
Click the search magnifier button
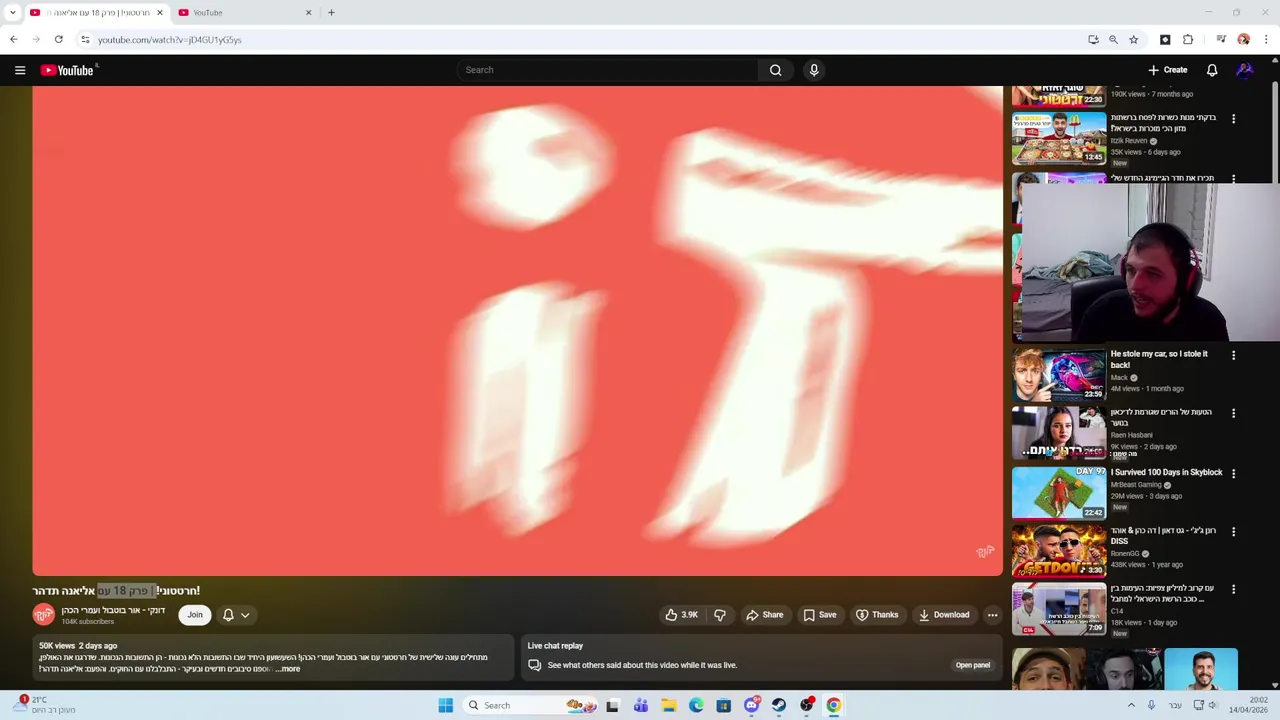tap(775, 70)
